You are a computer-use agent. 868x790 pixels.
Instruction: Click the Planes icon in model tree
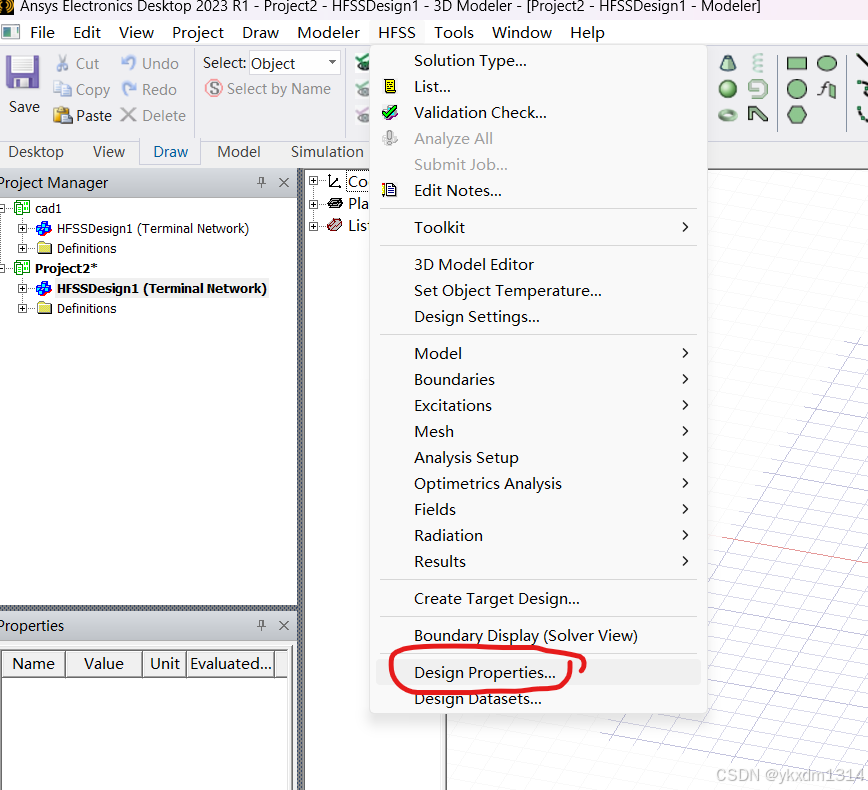335,203
